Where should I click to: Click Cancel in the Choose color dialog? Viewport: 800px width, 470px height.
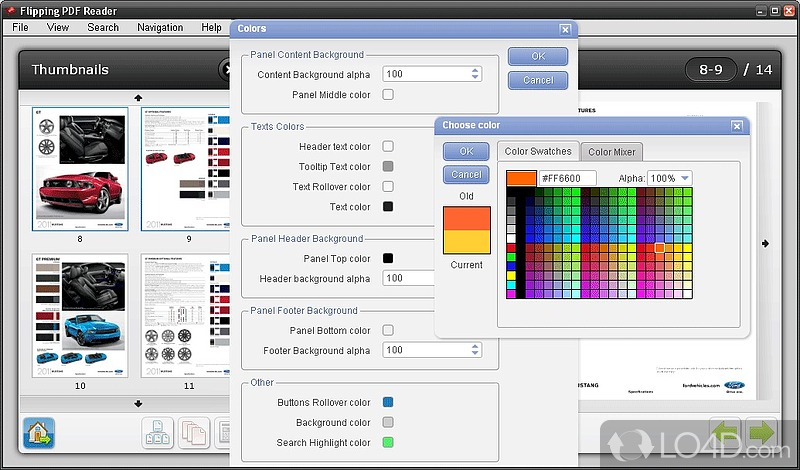(x=466, y=175)
